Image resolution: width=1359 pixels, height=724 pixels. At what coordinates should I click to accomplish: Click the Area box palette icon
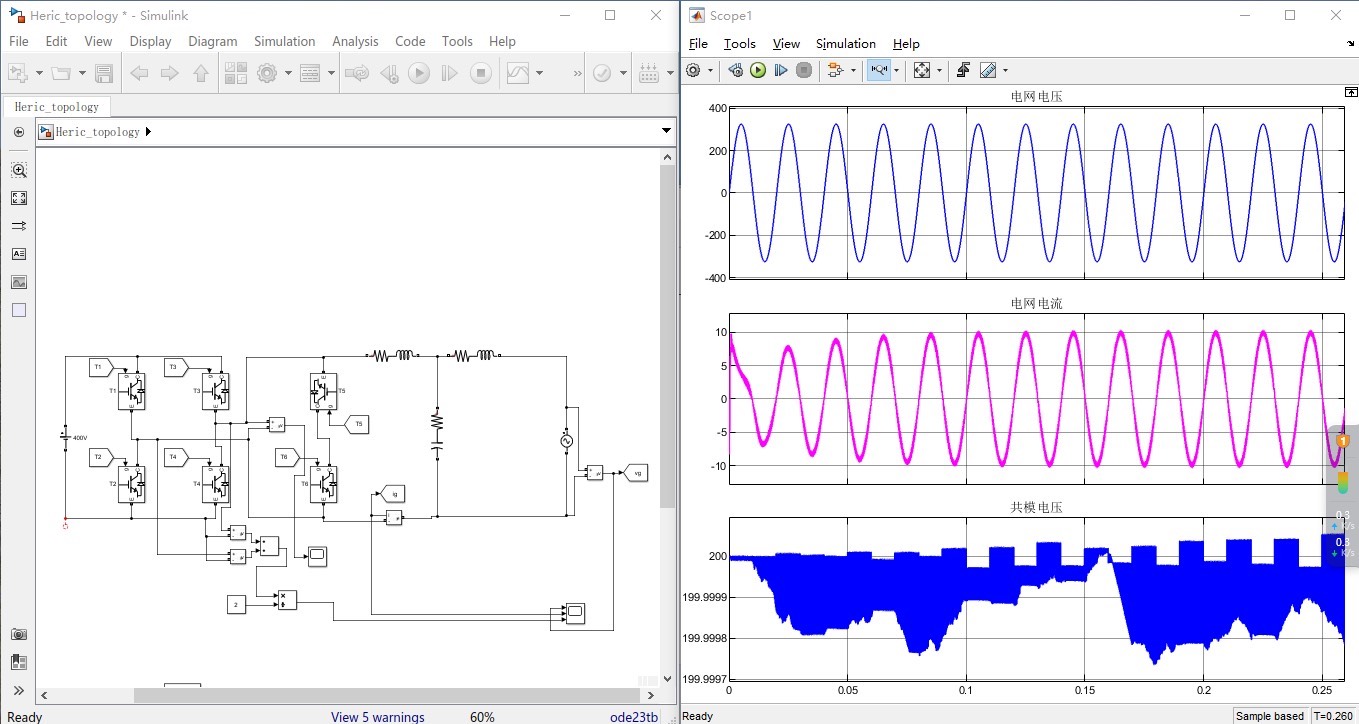(19, 310)
